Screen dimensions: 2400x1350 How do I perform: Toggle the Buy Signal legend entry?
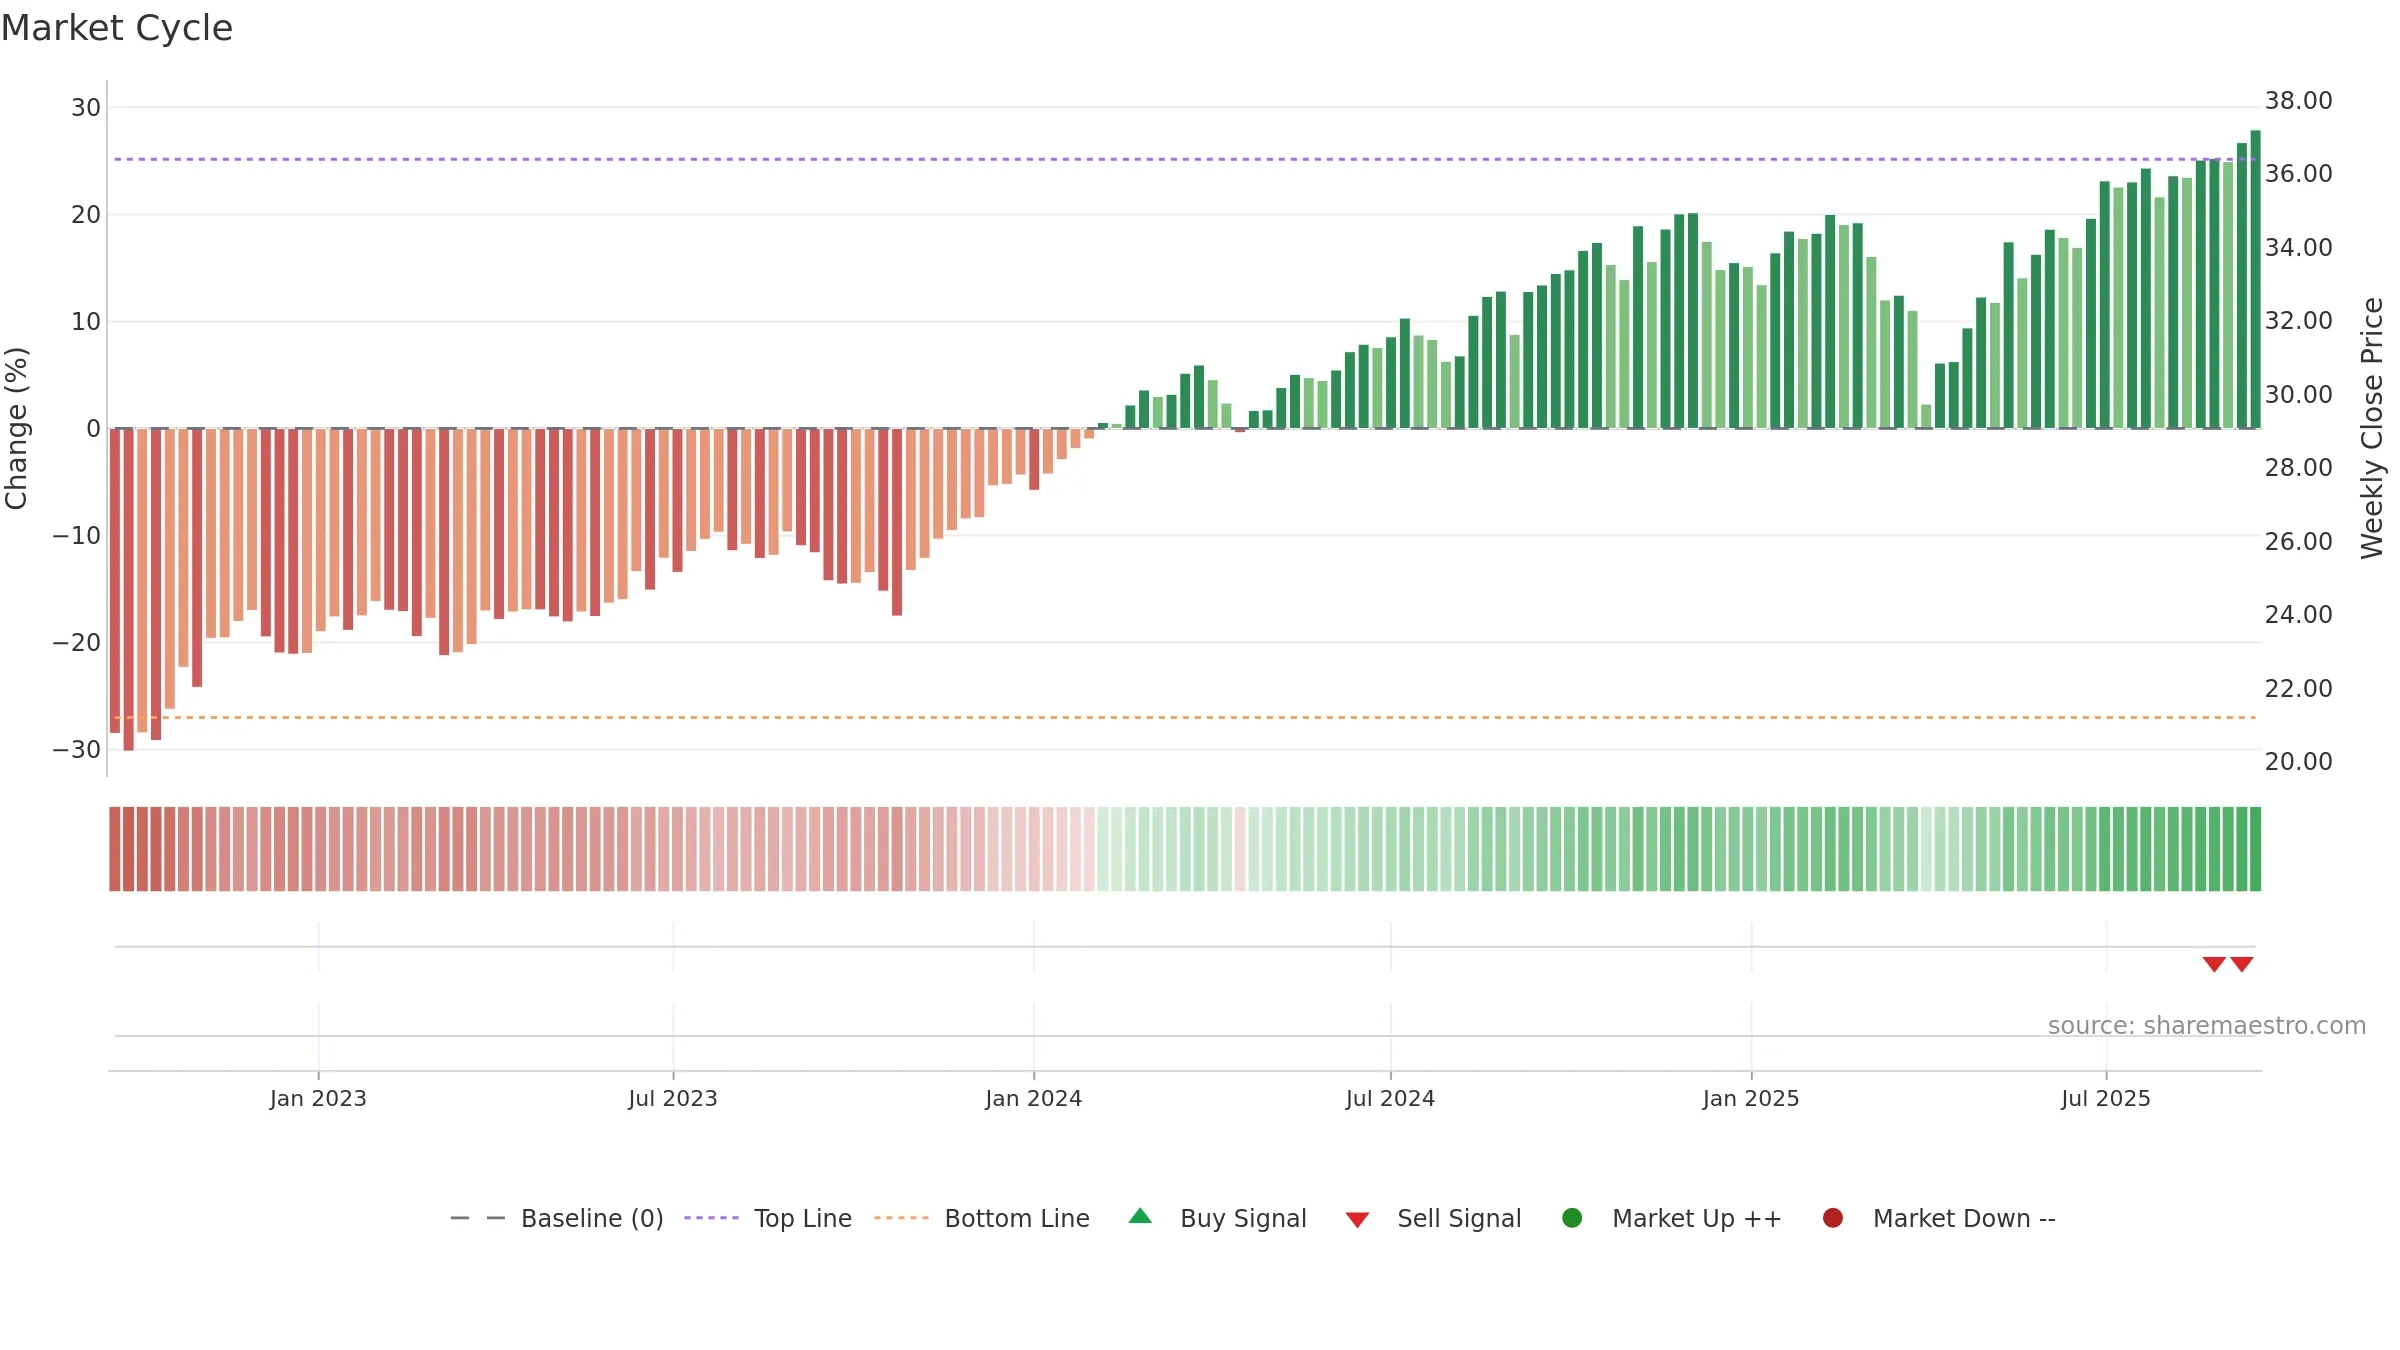pos(1217,1218)
